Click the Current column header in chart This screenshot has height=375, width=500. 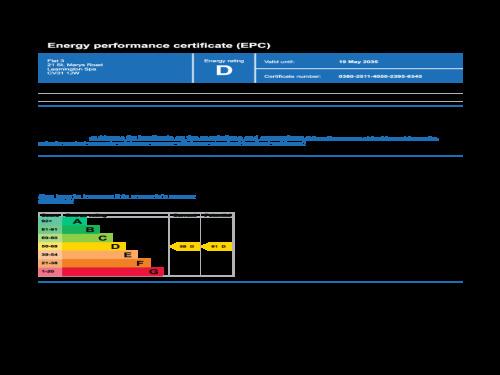(x=185, y=215)
